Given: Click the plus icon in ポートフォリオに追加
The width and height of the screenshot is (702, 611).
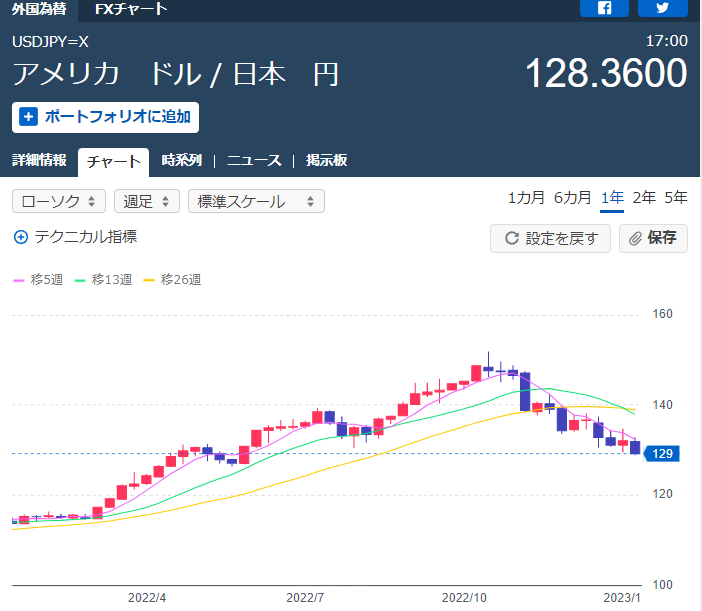Looking at the screenshot, I should pos(28,117).
